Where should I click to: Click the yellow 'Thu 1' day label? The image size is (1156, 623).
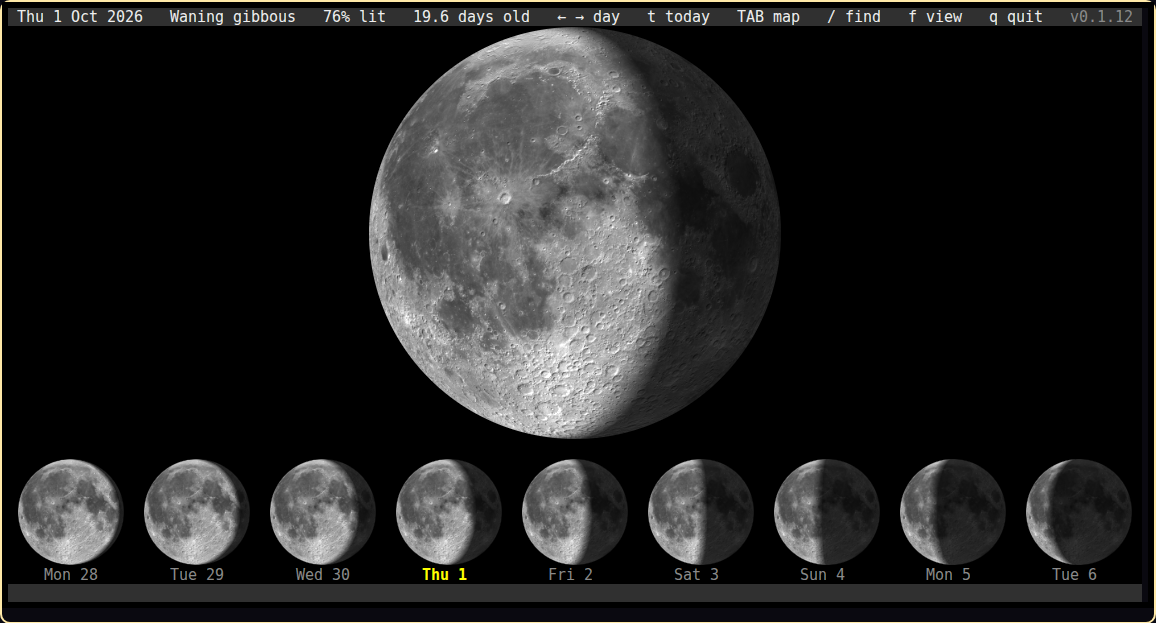[x=444, y=574]
